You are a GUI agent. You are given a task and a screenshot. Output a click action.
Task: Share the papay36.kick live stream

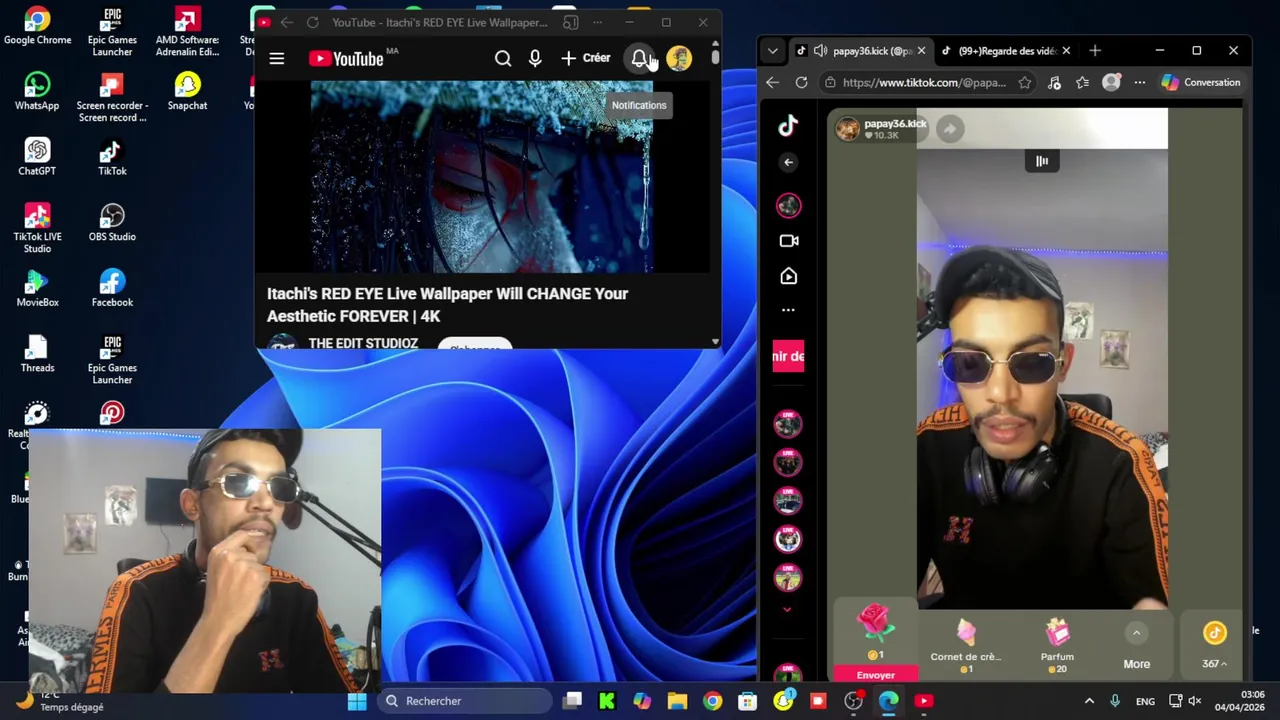[950, 128]
